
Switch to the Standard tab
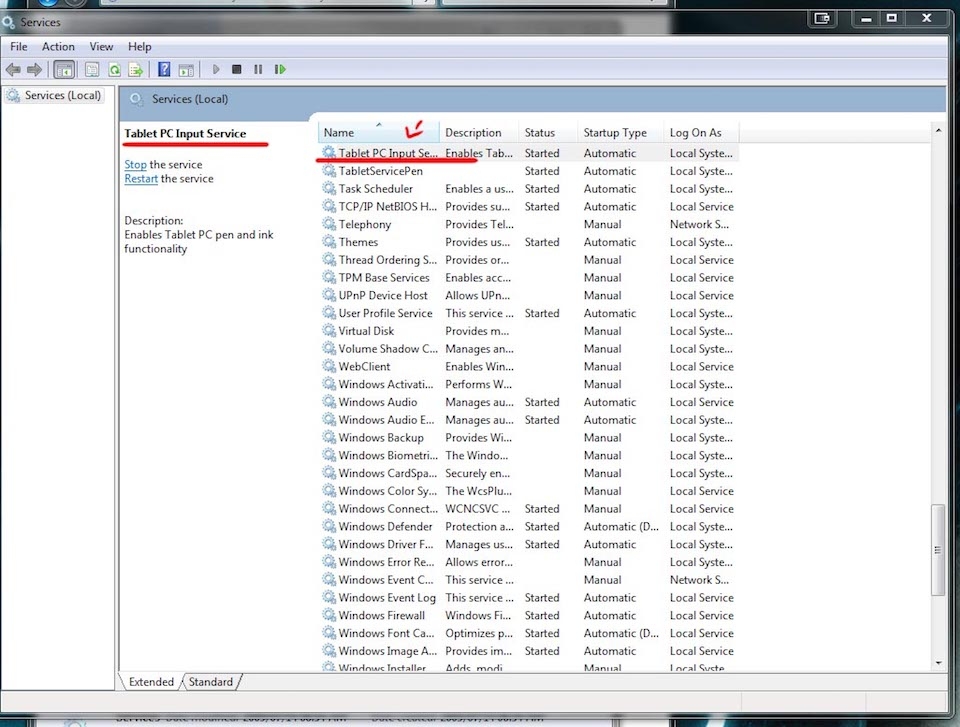pyautogui.click(x=211, y=682)
